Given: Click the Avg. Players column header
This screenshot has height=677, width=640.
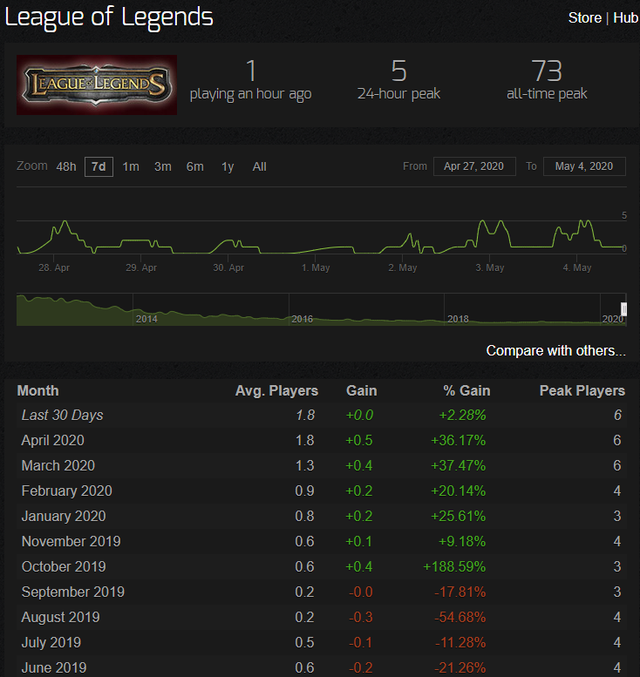Looking at the screenshot, I should pyautogui.click(x=276, y=391).
